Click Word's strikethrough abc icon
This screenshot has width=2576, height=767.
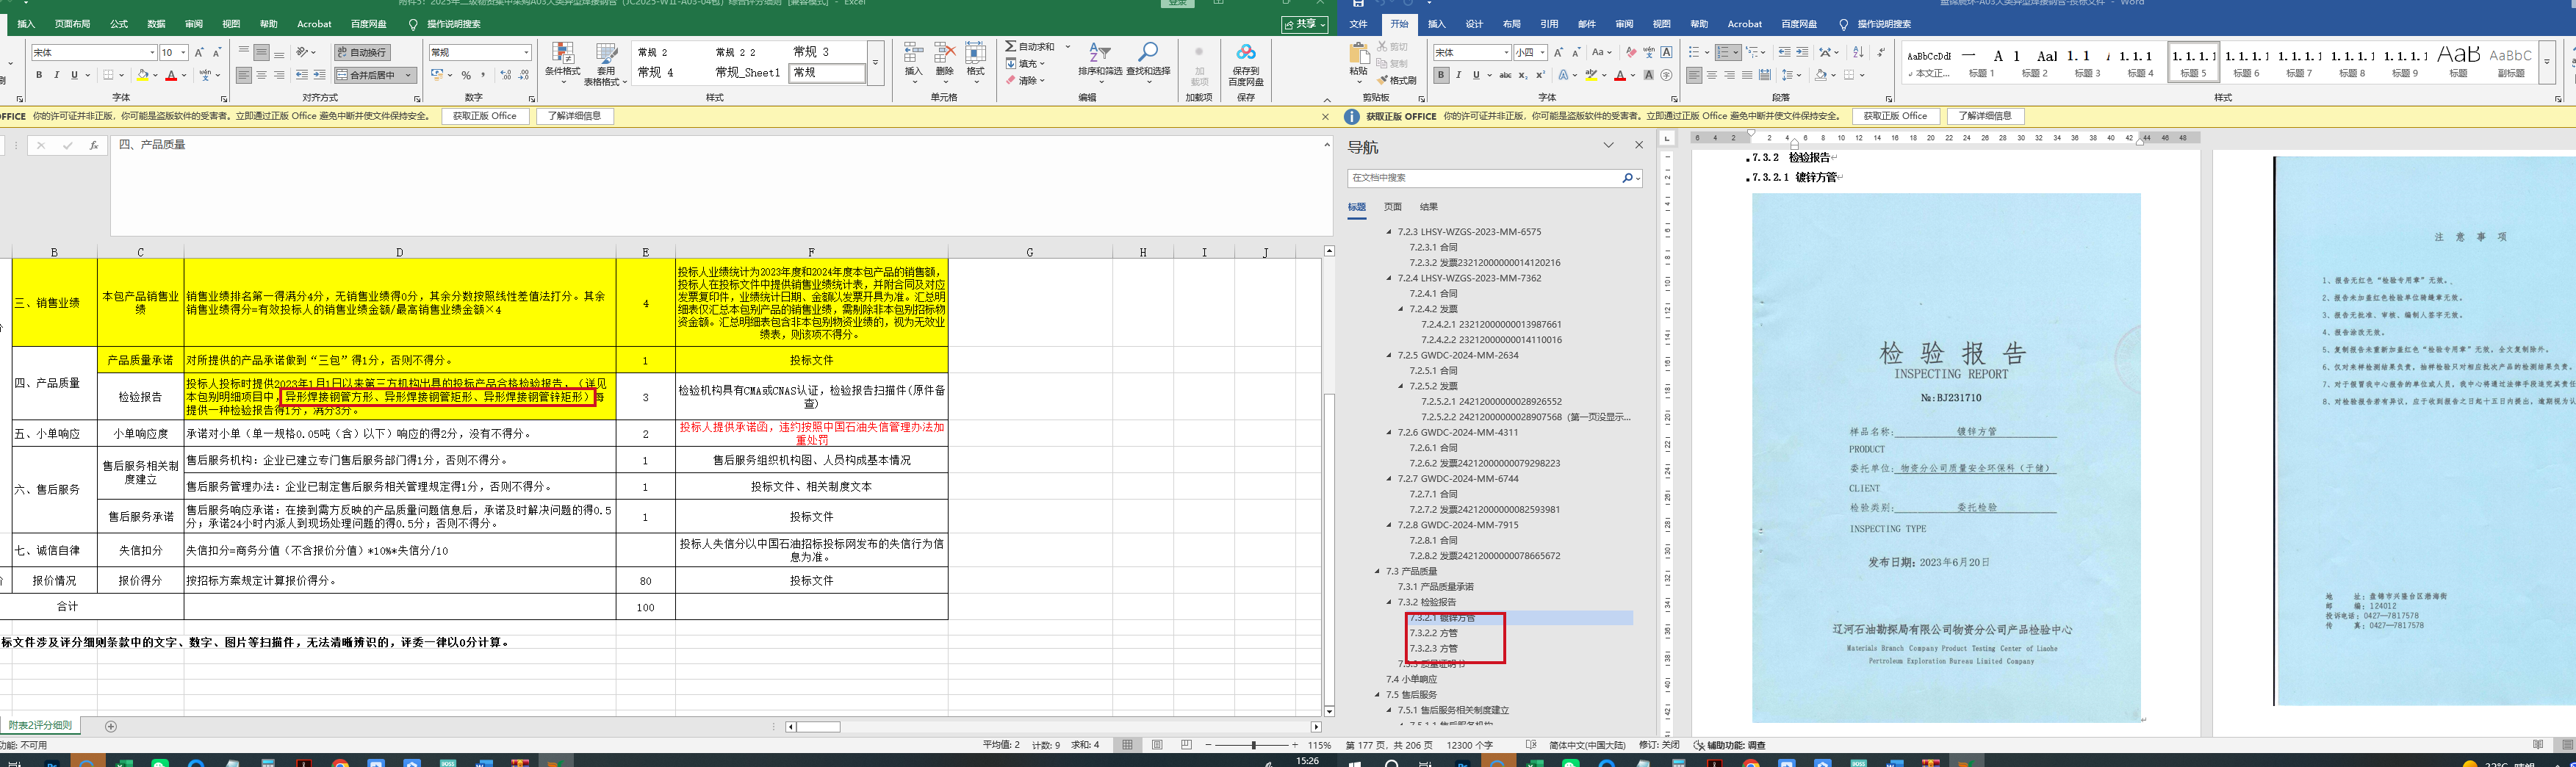(x=1505, y=75)
